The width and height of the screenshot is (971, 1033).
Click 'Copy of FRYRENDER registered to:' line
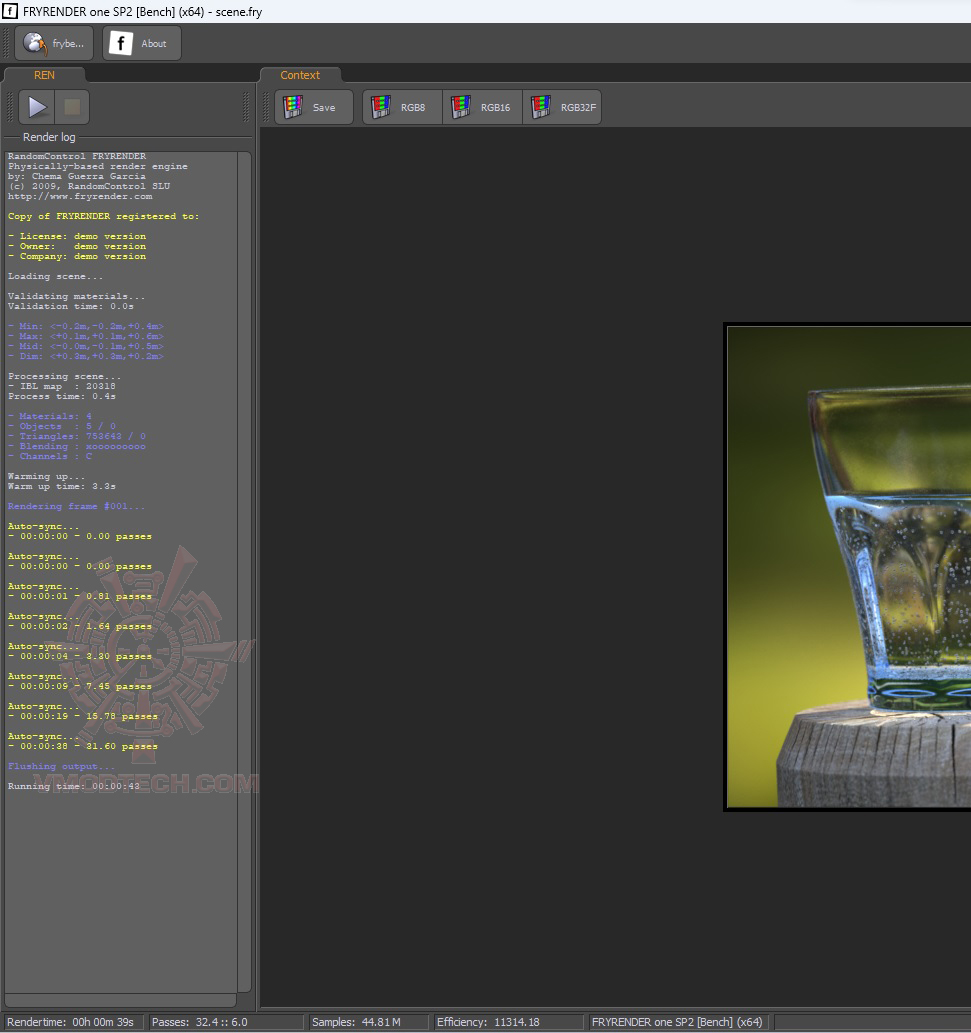tap(103, 216)
